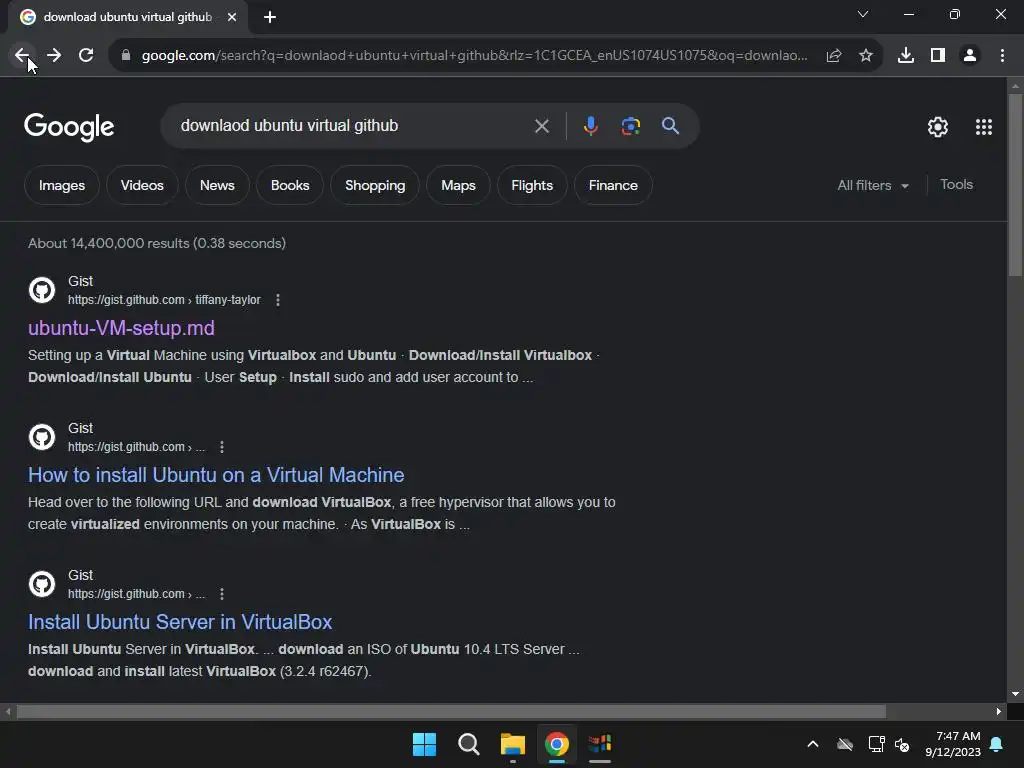Open Google quick settings gear
Viewport: 1024px width, 768px height.
click(x=938, y=127)
